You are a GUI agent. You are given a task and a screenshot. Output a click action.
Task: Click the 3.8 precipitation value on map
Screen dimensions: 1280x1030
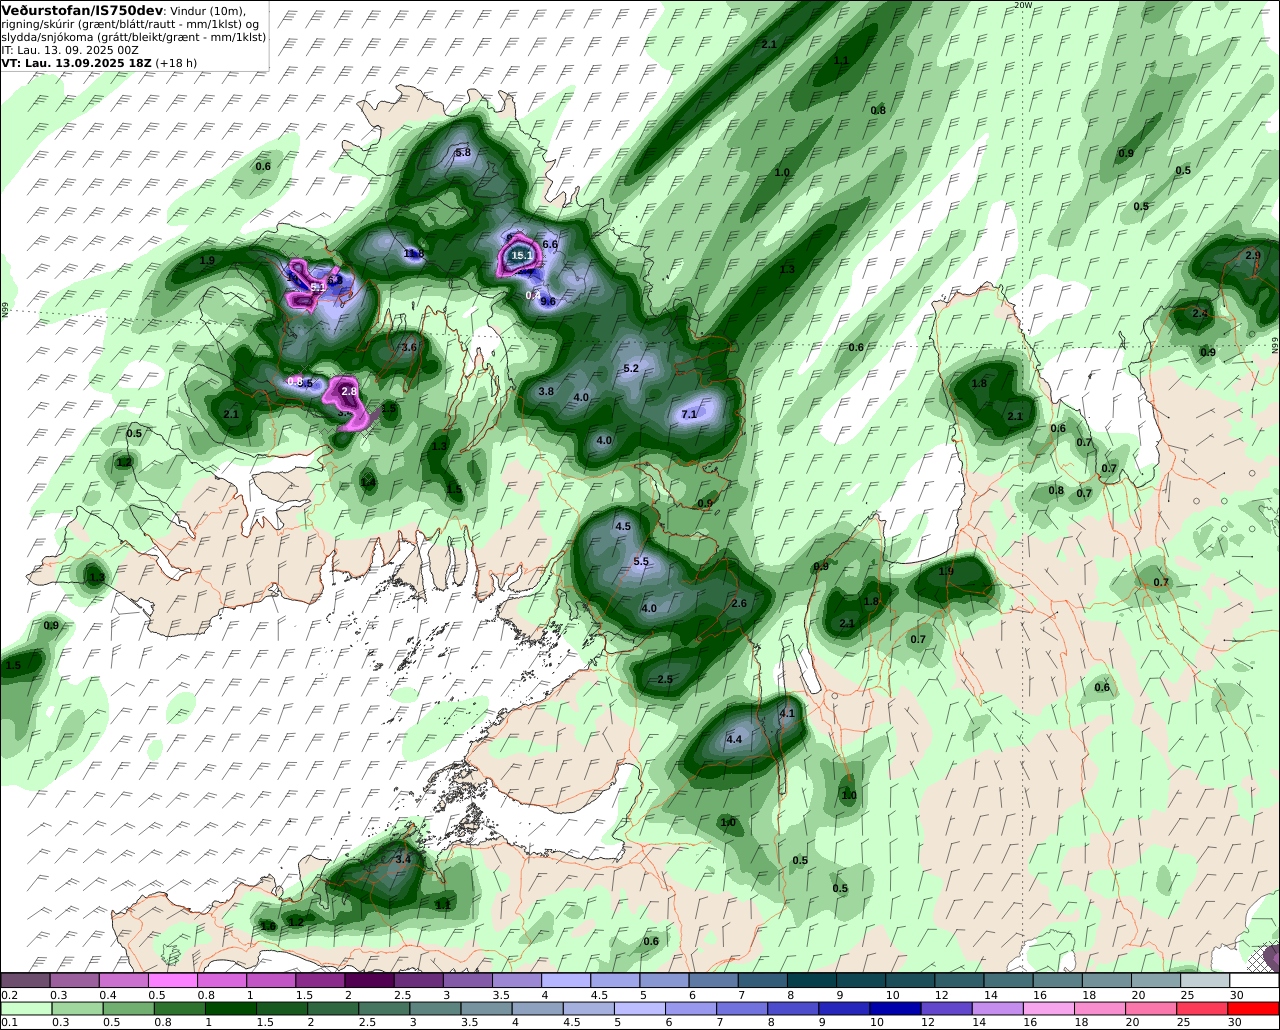(x=546, y=392)
